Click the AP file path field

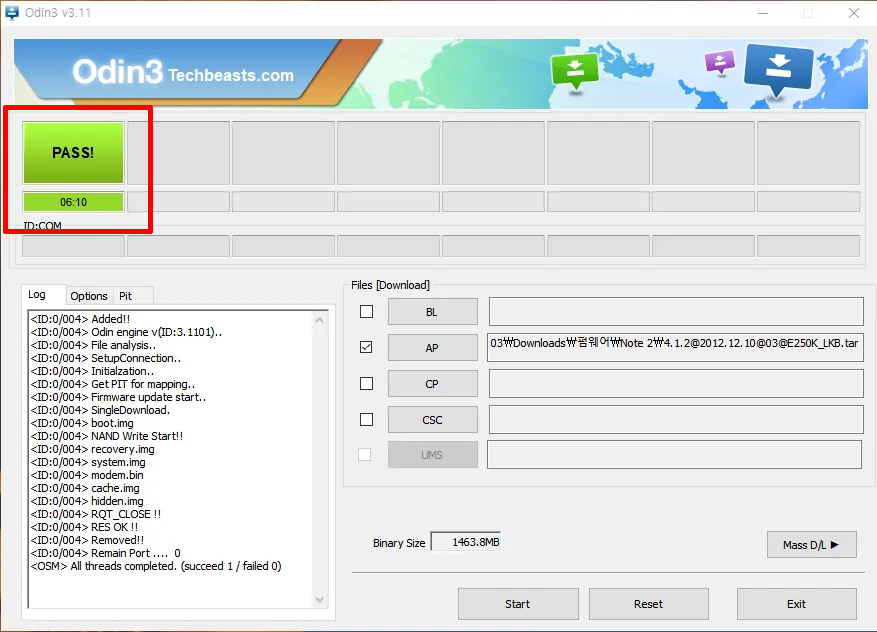click(x=675, y=347)
